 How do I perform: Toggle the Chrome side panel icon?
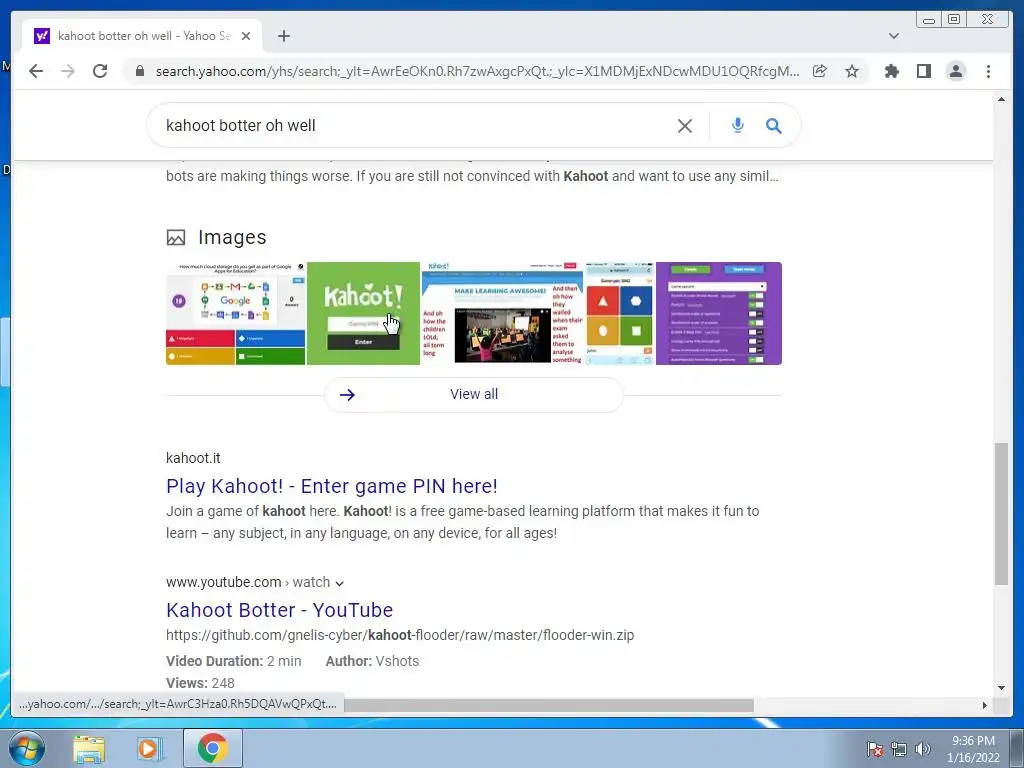923,71
